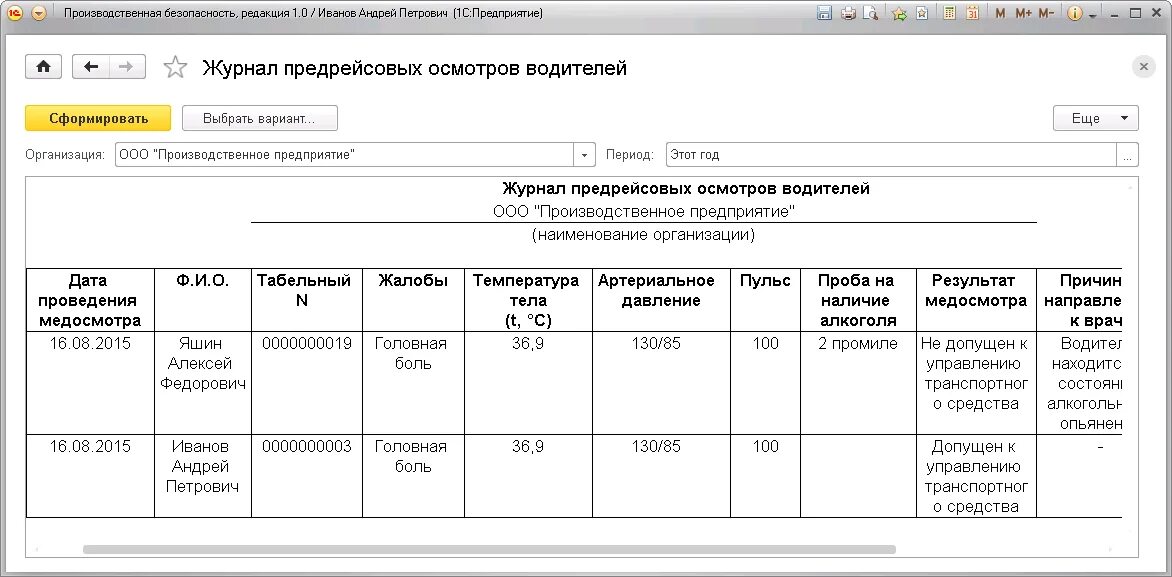Image resolution: width=1172 pixels, height=577 pixels.
Task: Select Головная боль cell in Иванов row
Action: (x=413, y=476)
